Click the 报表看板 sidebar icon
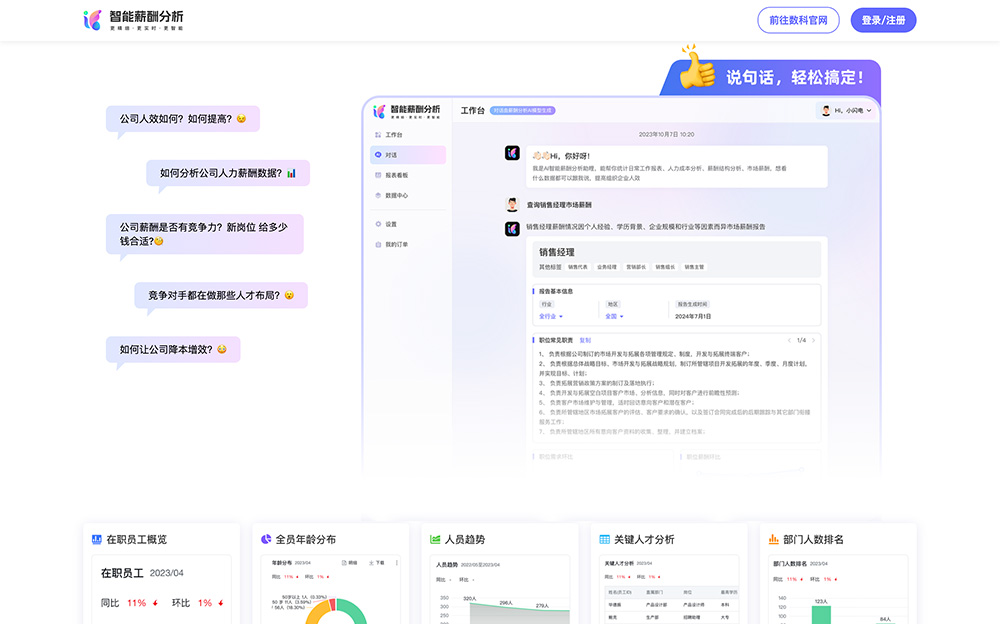 [x=378, y=175]
